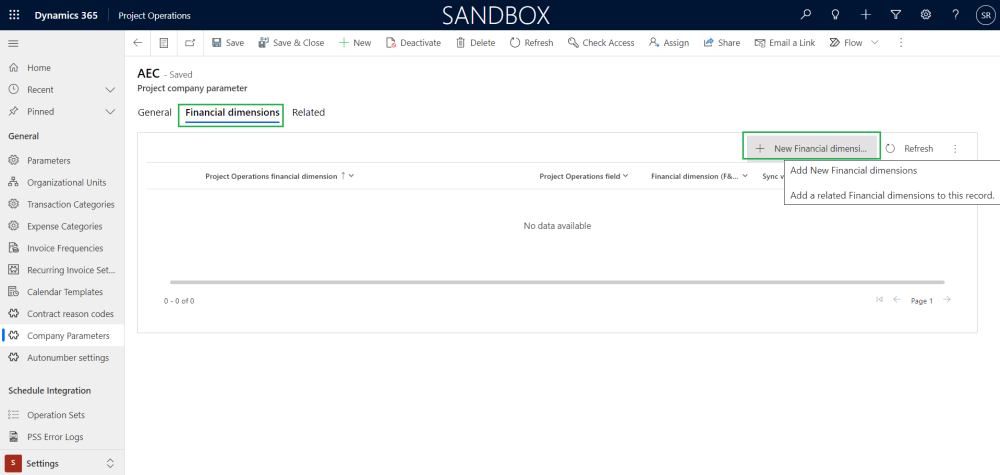Create a New record from command bar
This screenshot has width=1000, height=475.
(x=355, y=43)
